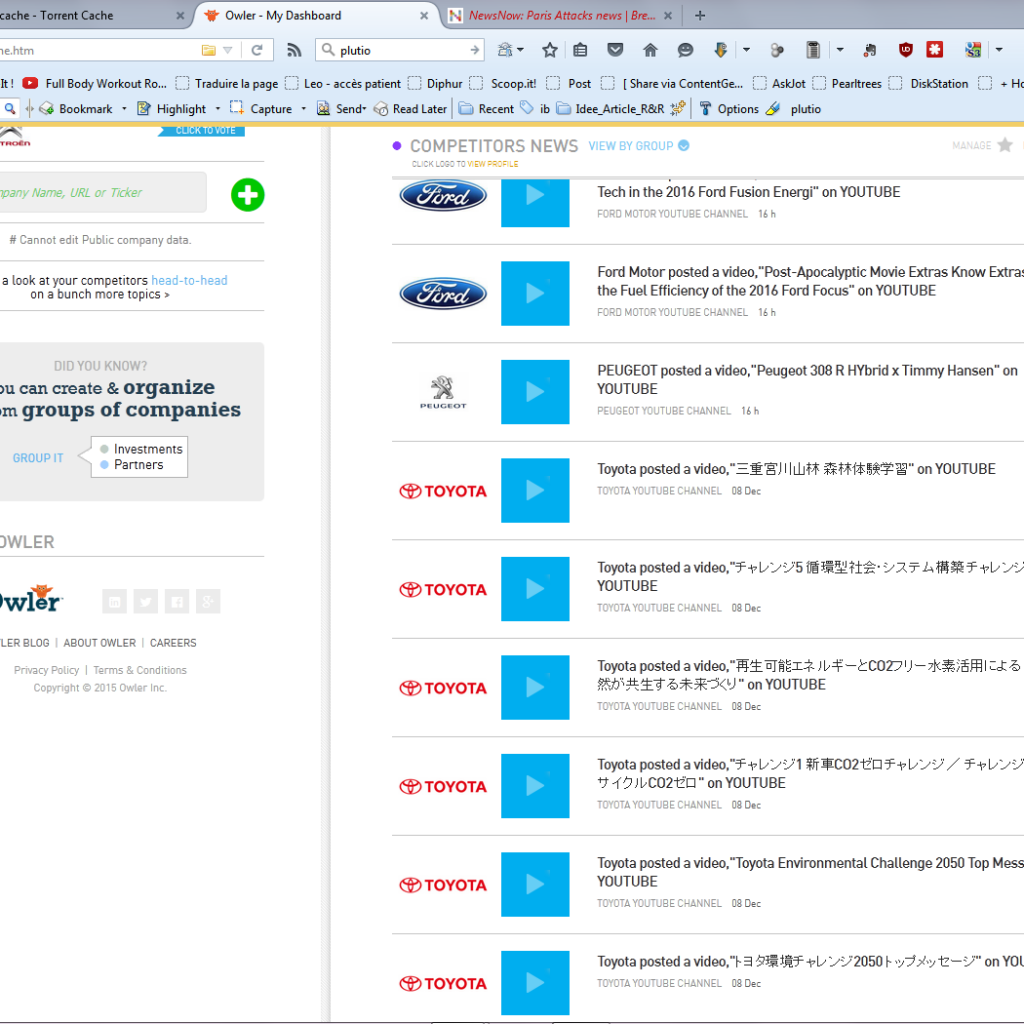Click the GROUP IT link
1024x1024 pixels.
[38, 458]
